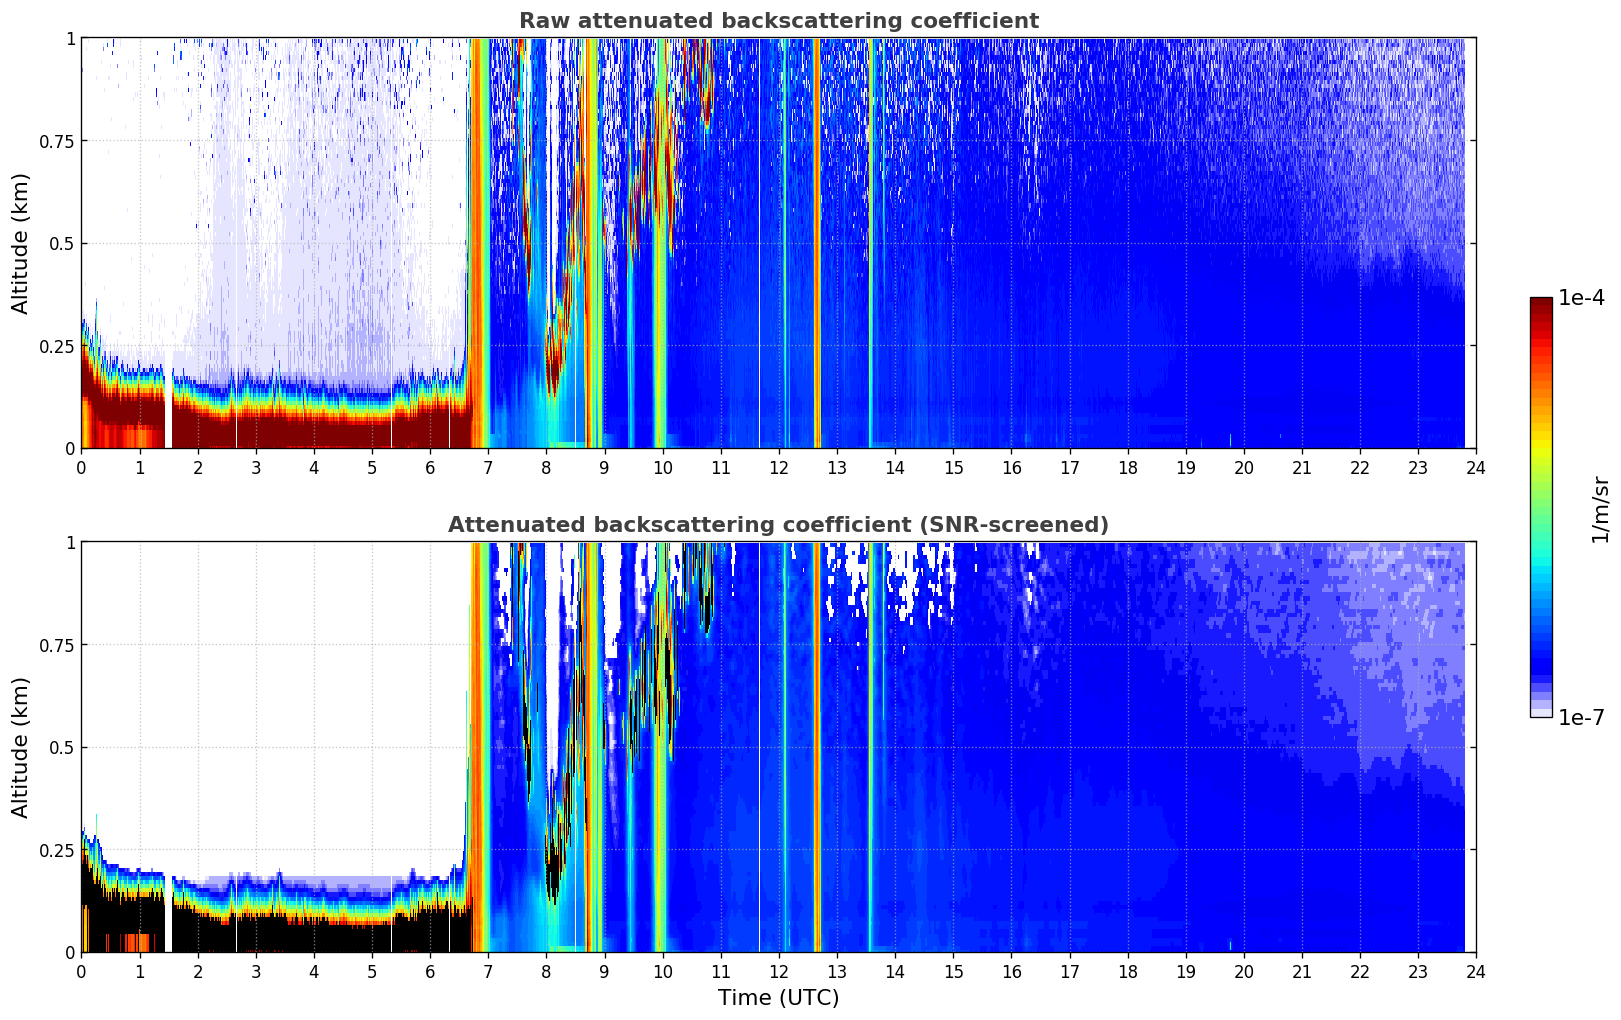
Task: Click altitude tick "0.75" on the lower plot
Action: point(58,645)
